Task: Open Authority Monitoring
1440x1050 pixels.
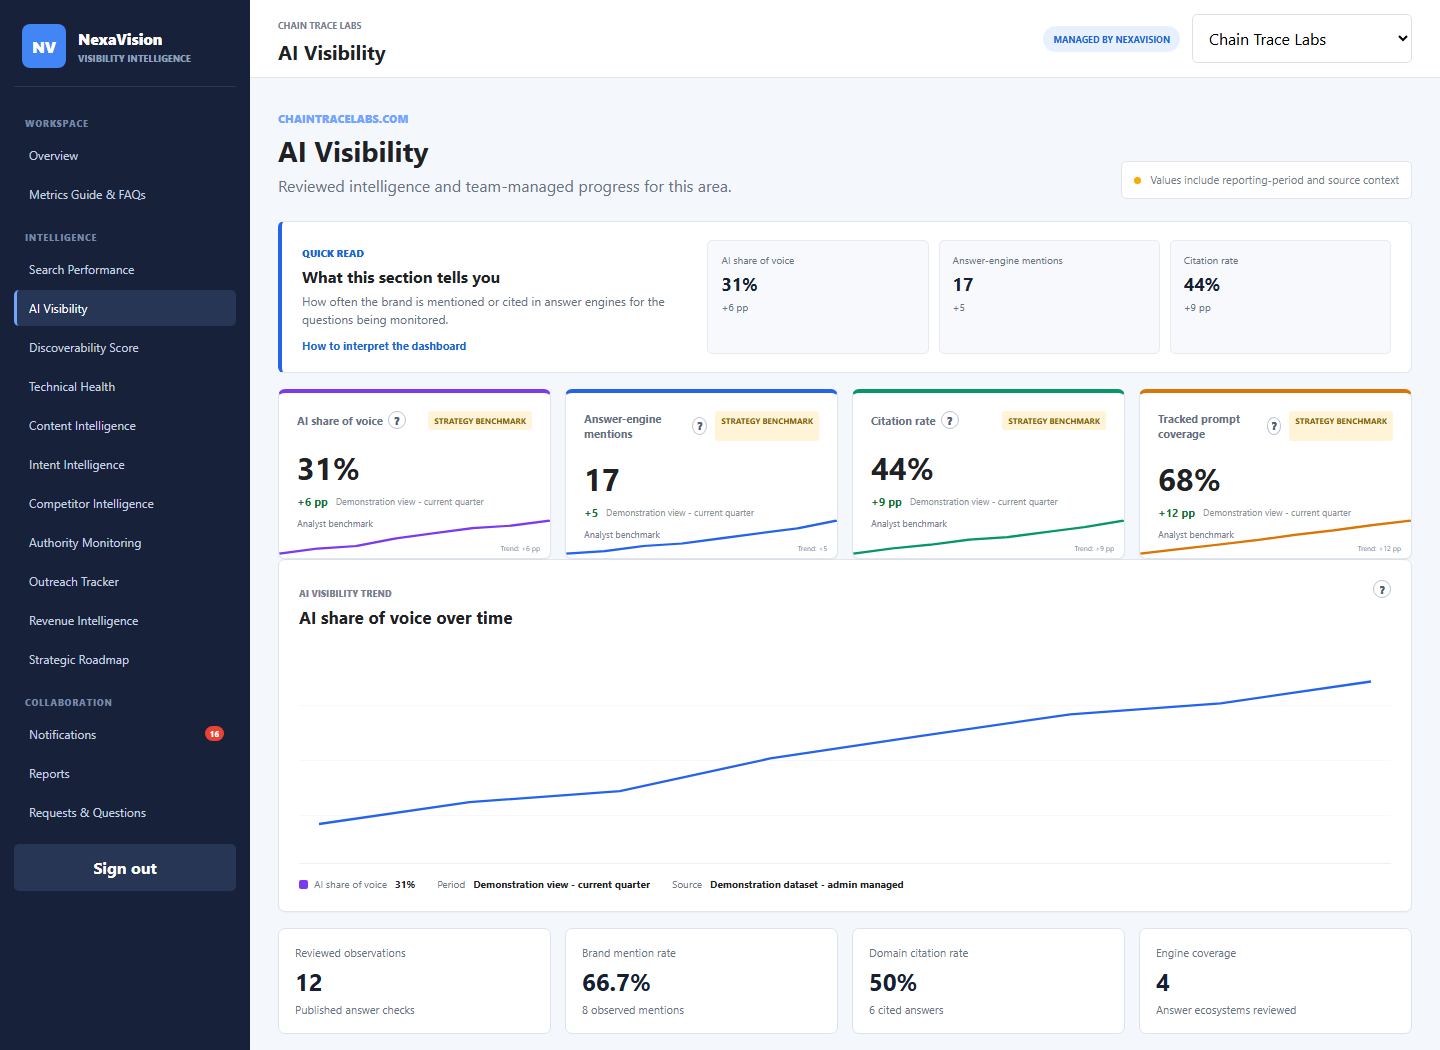Action: point(125,543)
